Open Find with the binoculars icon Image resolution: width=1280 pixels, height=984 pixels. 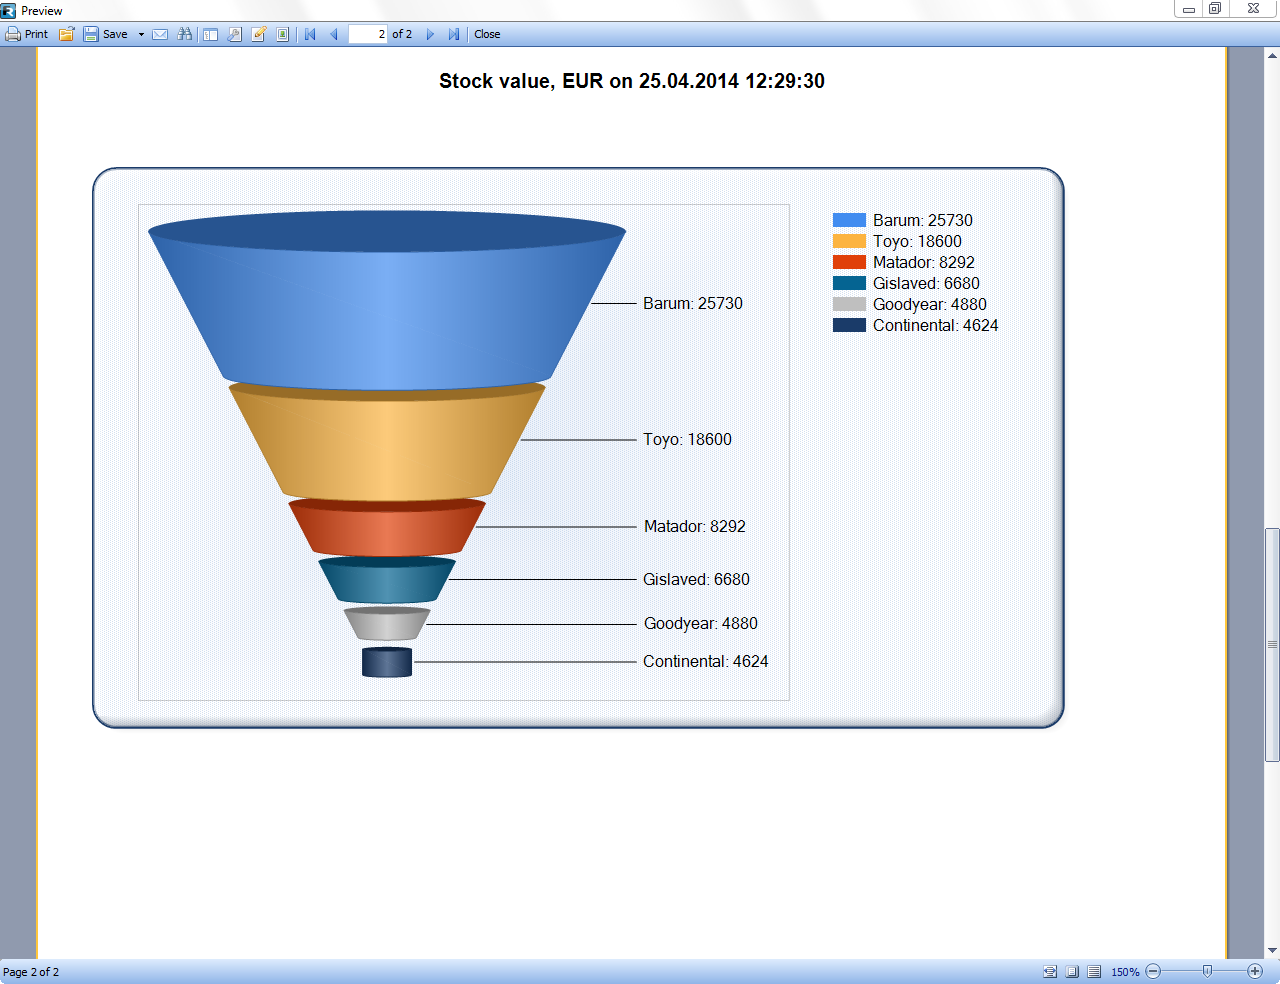point(185,34)
